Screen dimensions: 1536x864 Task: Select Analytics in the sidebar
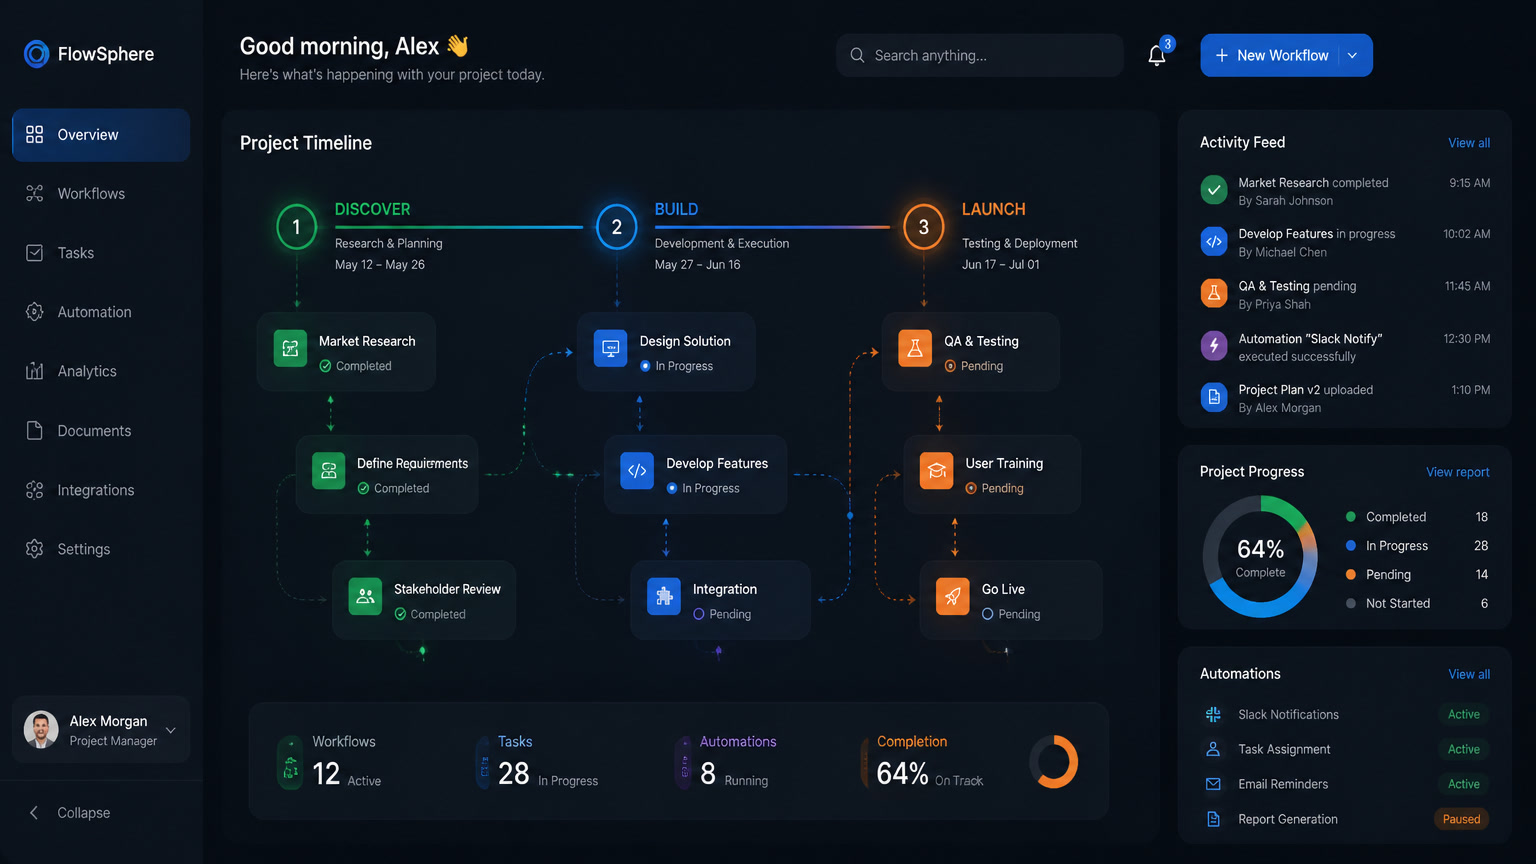pos(101,371)
